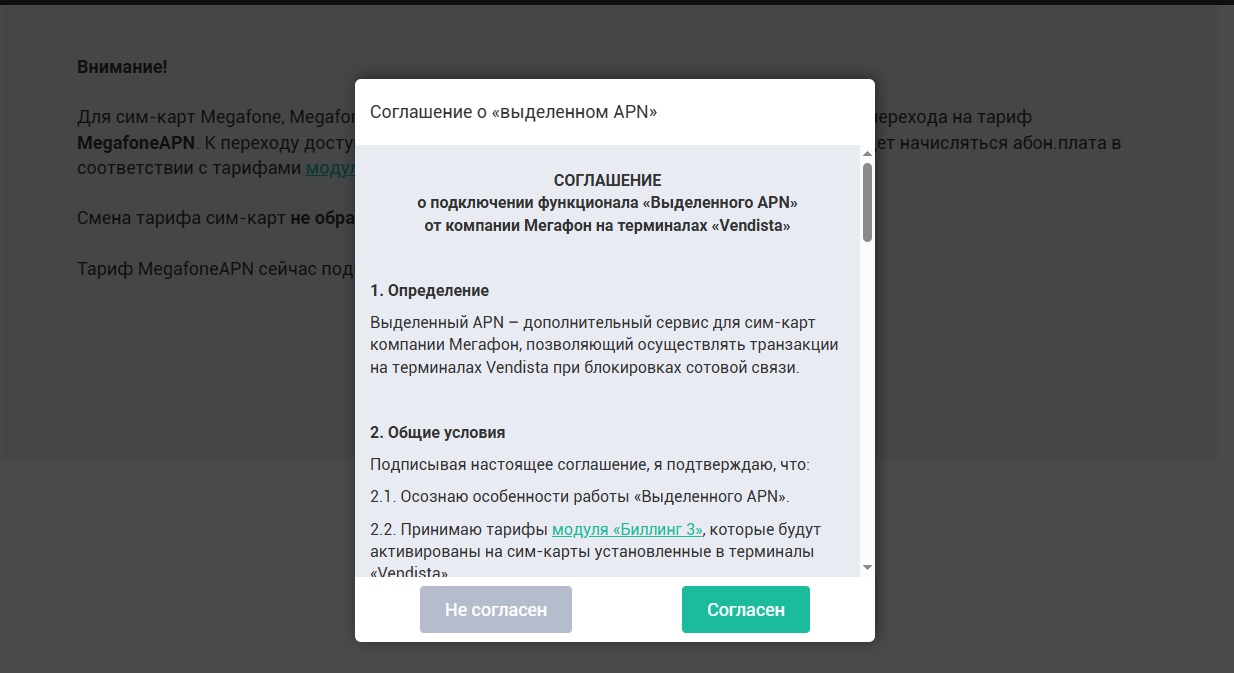
Task: Click the «Внимание!» heading on the background page
Action: point(122,67)
